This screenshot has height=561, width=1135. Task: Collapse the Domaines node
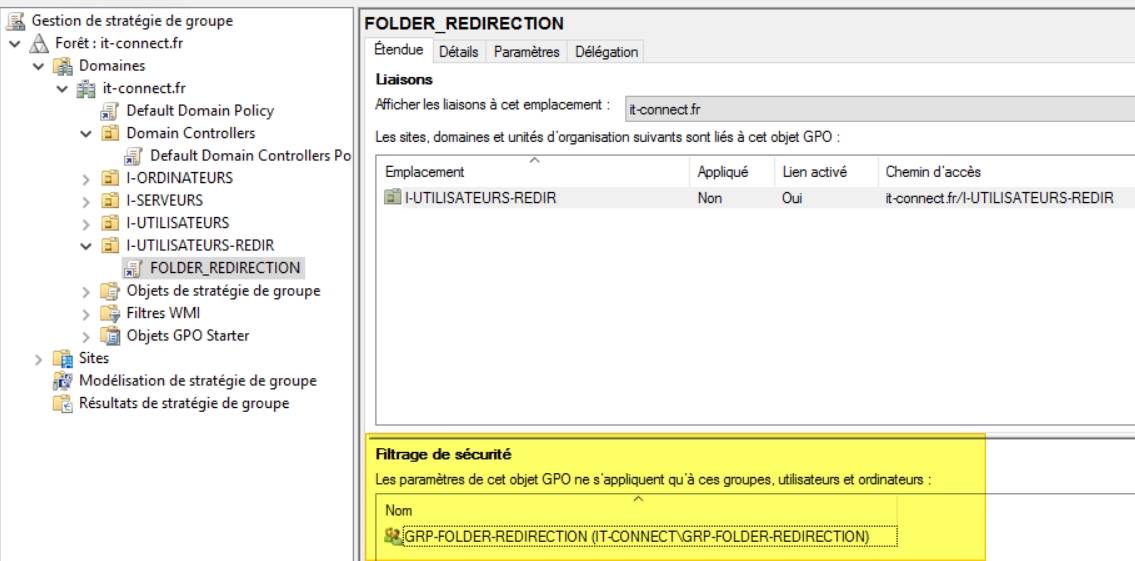point(39,66)
